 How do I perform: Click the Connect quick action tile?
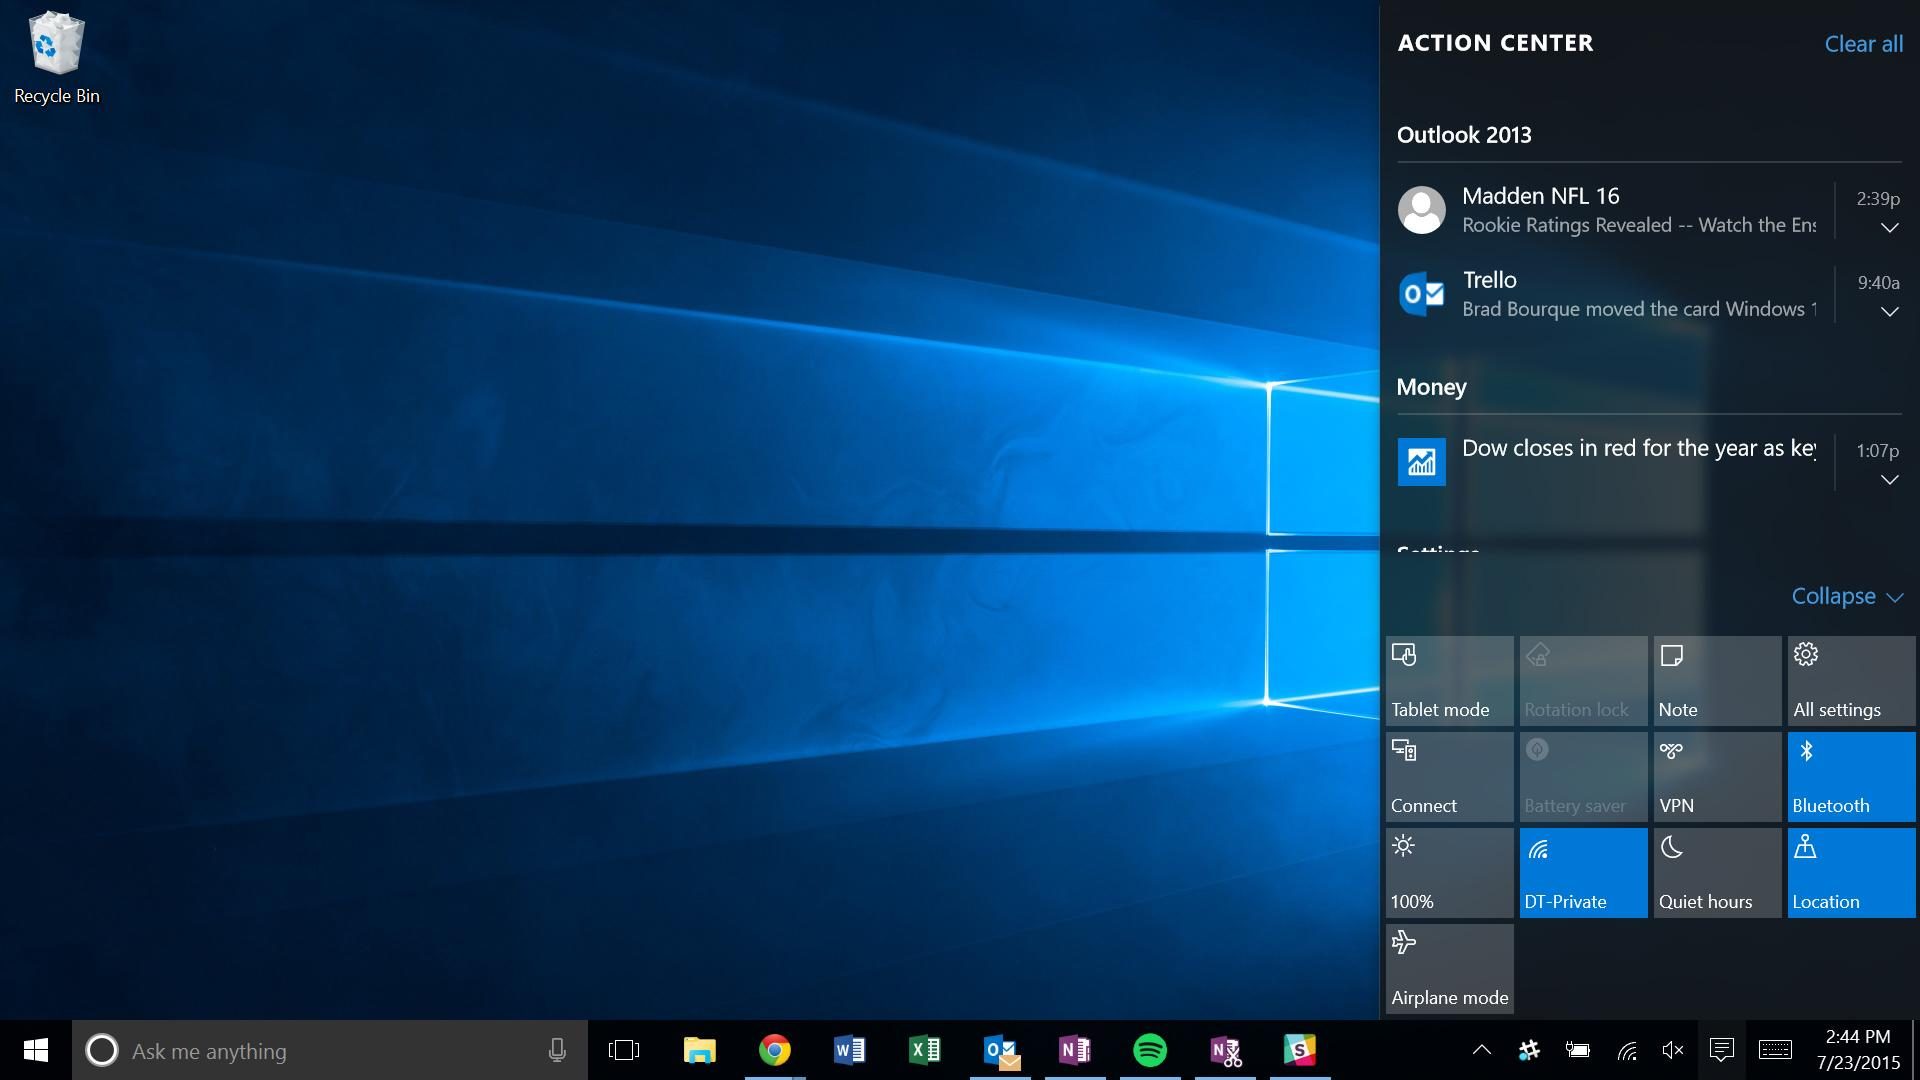(1449, 777)
